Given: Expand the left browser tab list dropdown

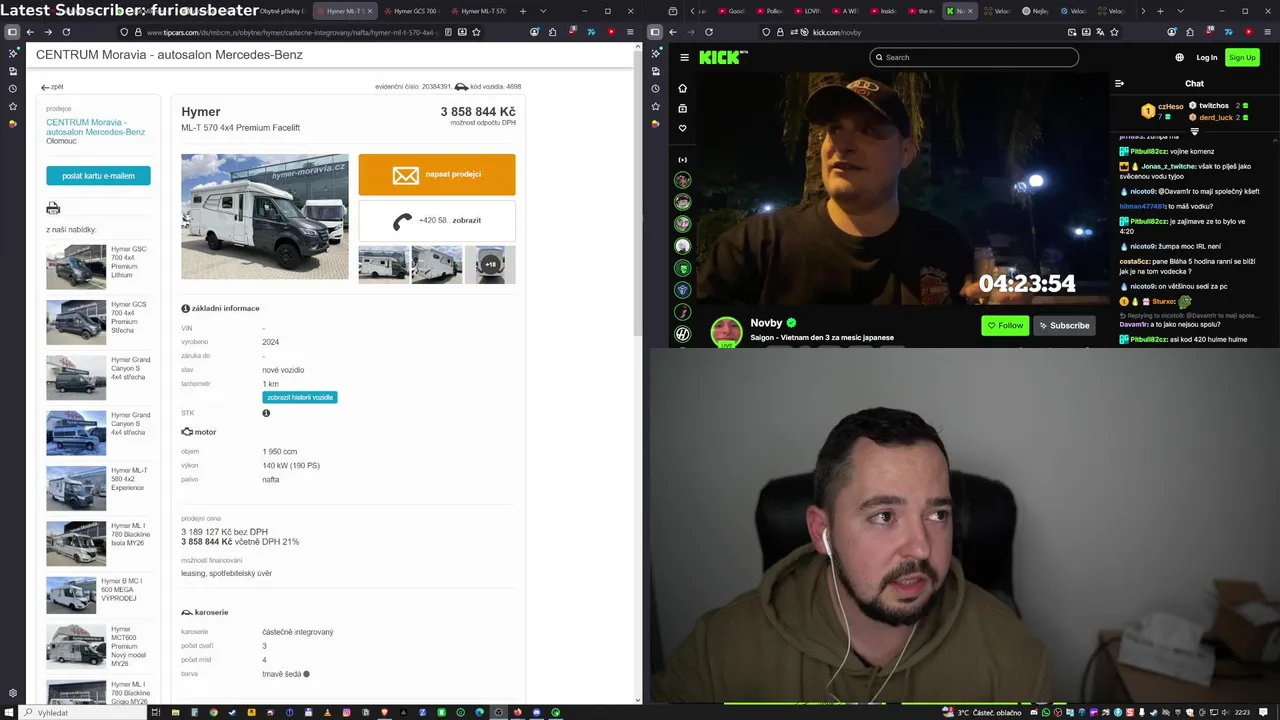Looking at the screenshot, I should coord(543,11).
